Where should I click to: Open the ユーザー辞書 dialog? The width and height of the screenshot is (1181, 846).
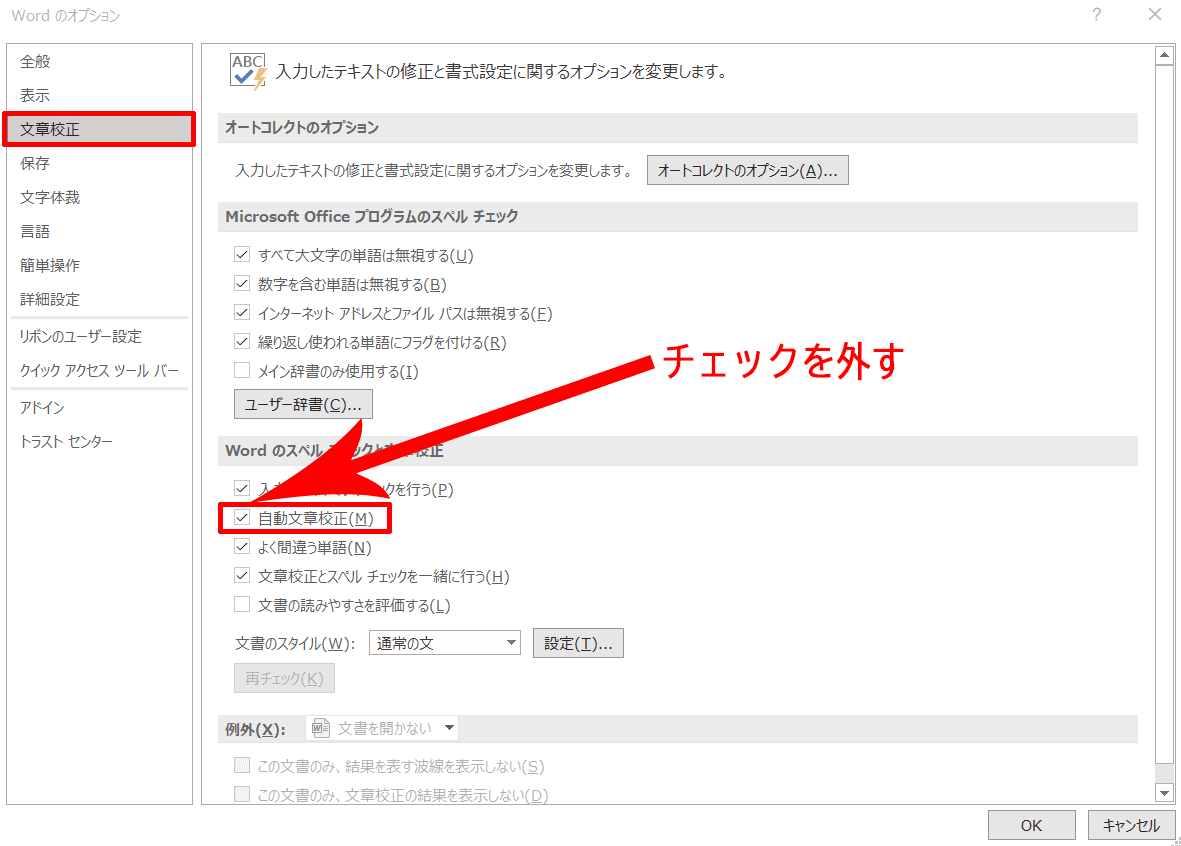tap(302, 405)
